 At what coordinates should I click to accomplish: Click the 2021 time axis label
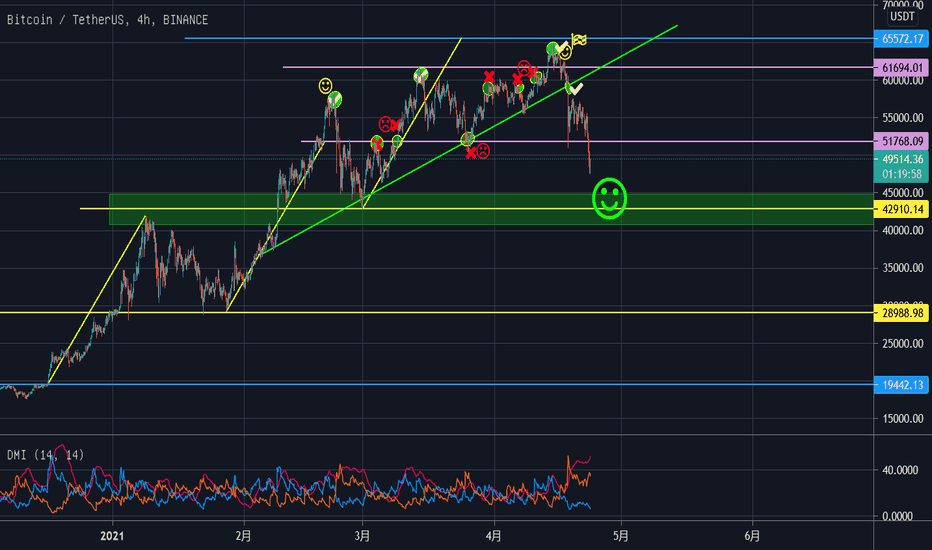(112, 536)
